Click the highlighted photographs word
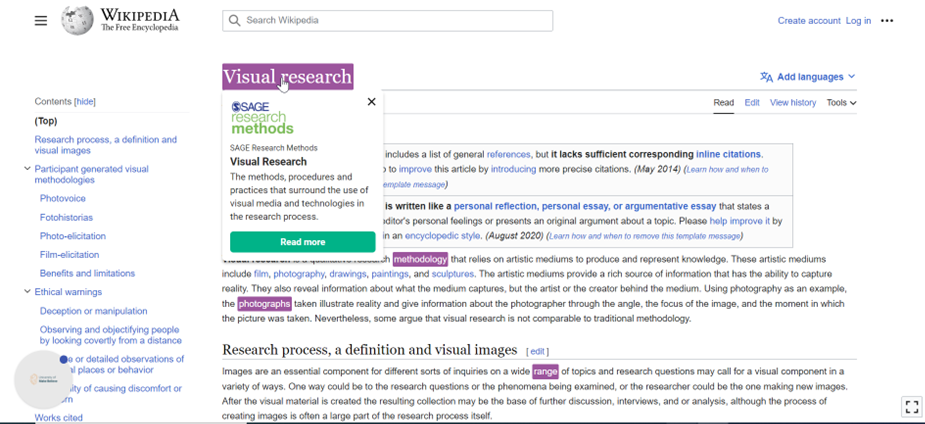The image size is (925, 424). [x=264, y=304]
